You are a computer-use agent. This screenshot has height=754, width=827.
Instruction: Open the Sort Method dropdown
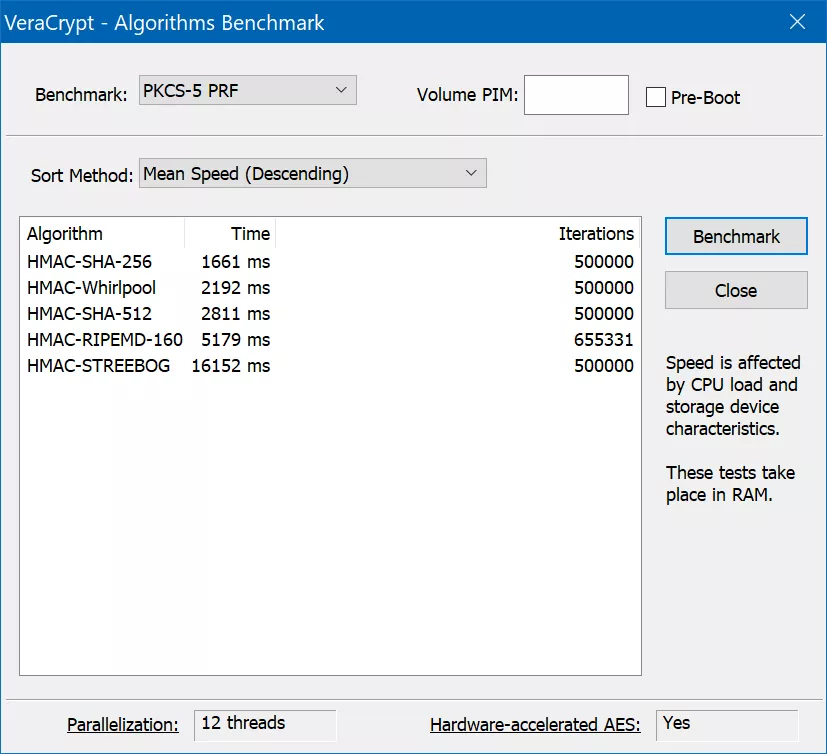tap(312, 173)
